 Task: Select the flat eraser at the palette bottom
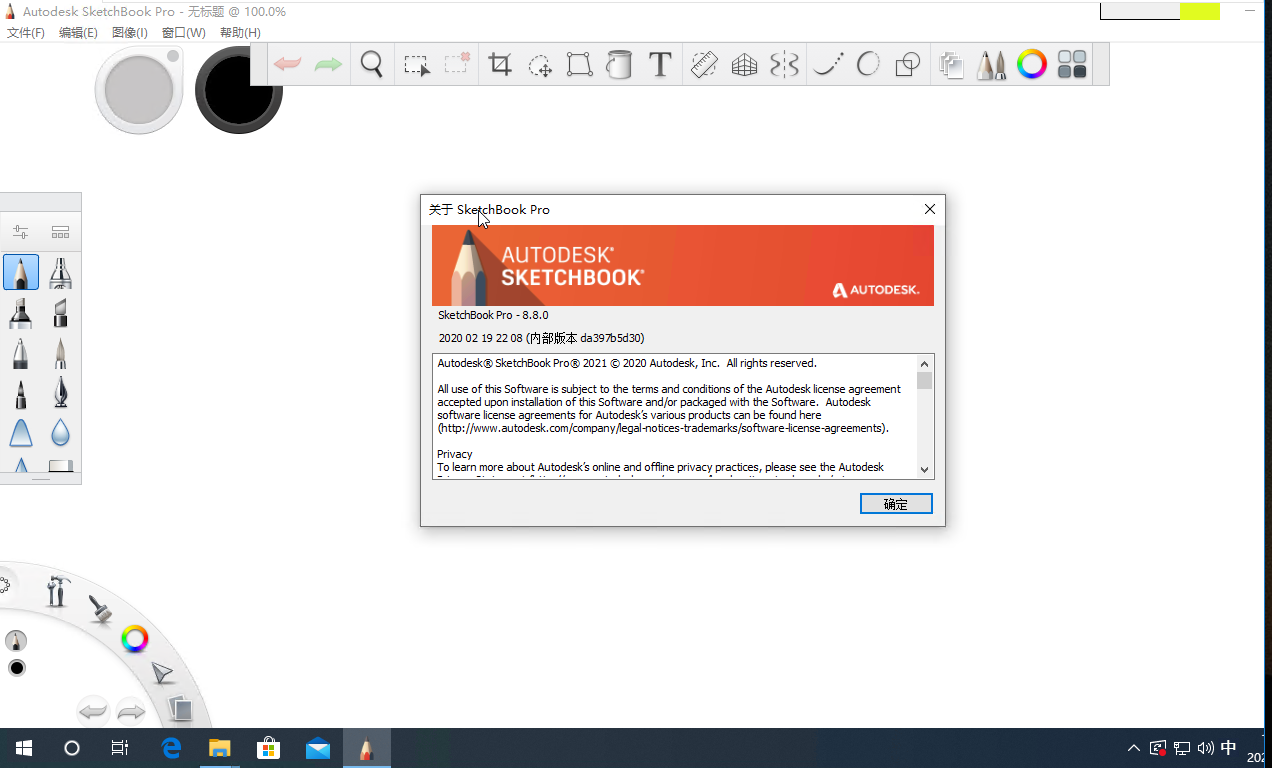click(60, 465)
